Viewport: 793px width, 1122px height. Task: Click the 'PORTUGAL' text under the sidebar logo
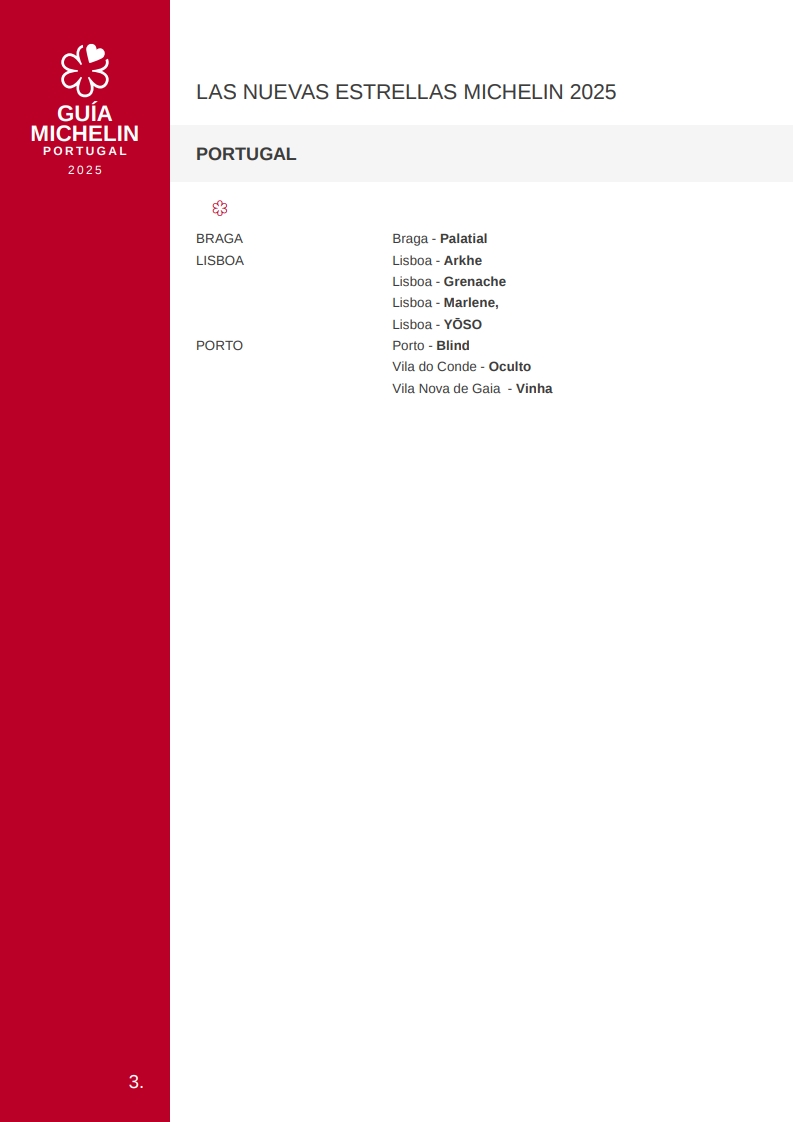[85, 151]
